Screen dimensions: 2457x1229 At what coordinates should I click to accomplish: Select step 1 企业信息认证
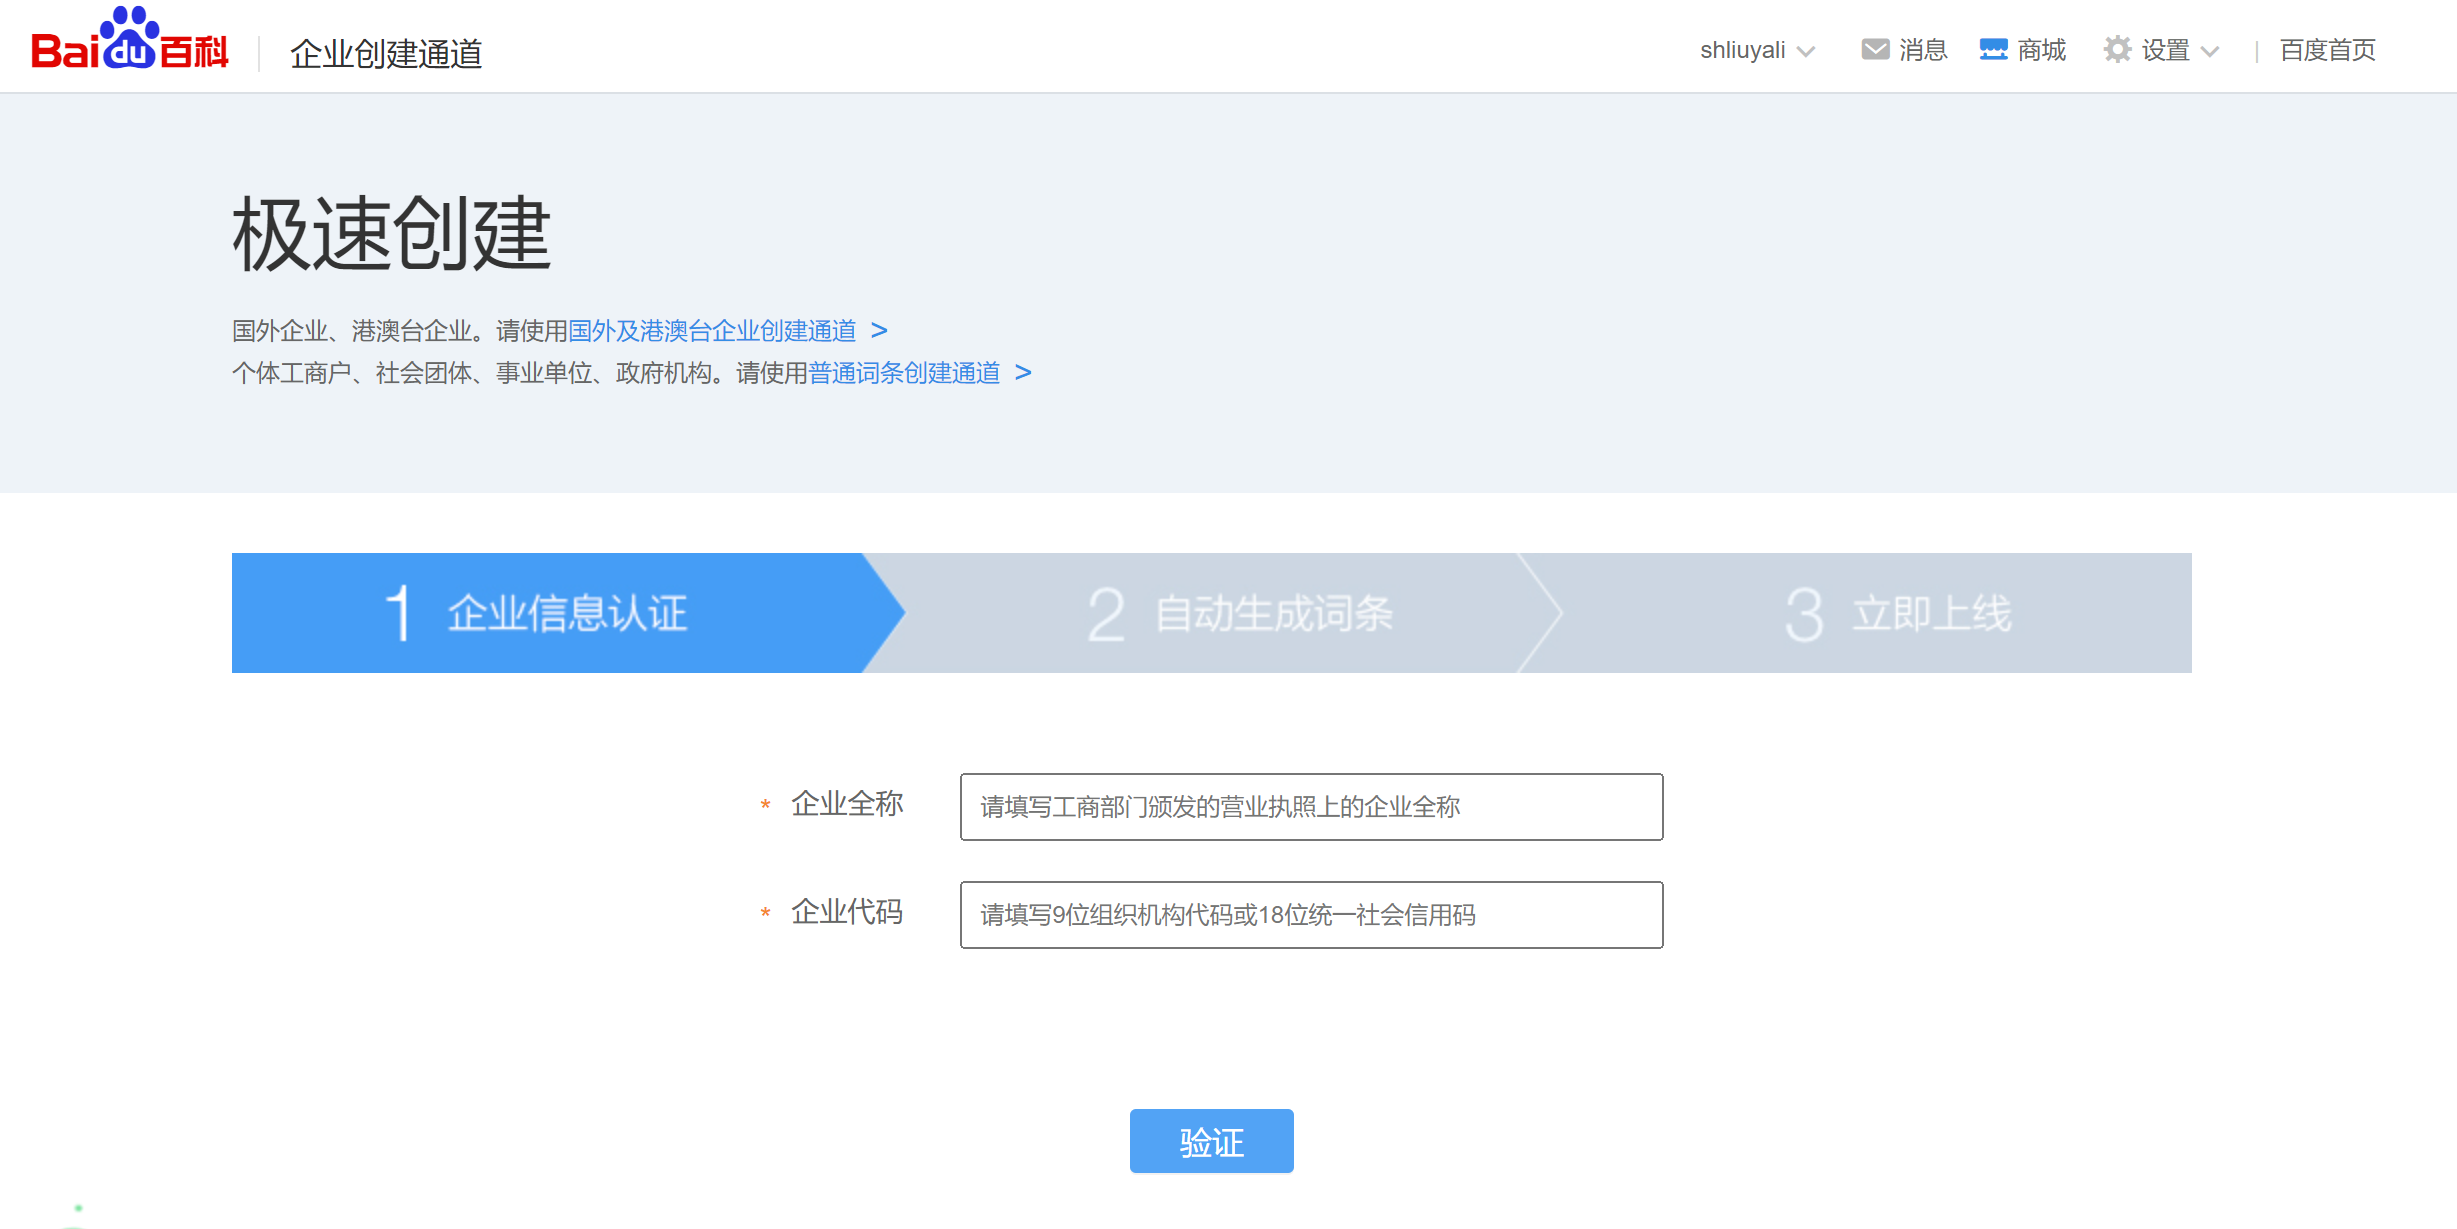pos(567,613)
